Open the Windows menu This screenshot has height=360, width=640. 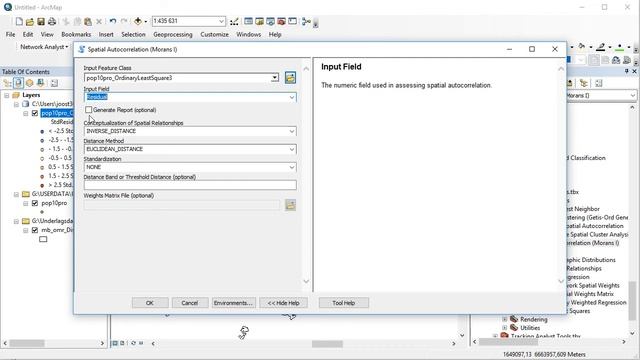pos(248,35)
